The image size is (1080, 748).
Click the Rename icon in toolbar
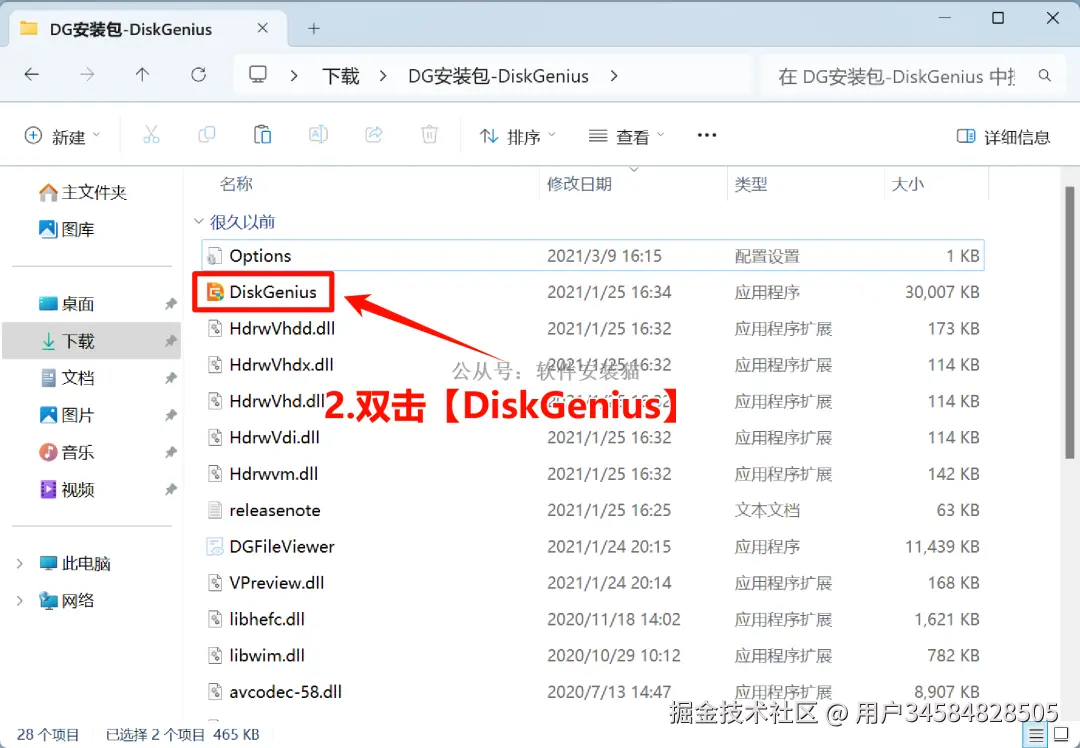point(318,135)
